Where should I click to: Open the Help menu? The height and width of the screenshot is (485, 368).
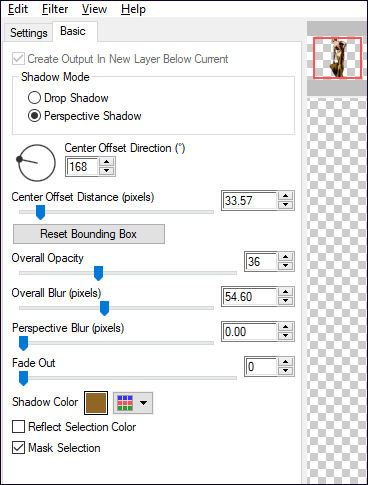click(x=133, y=9)
